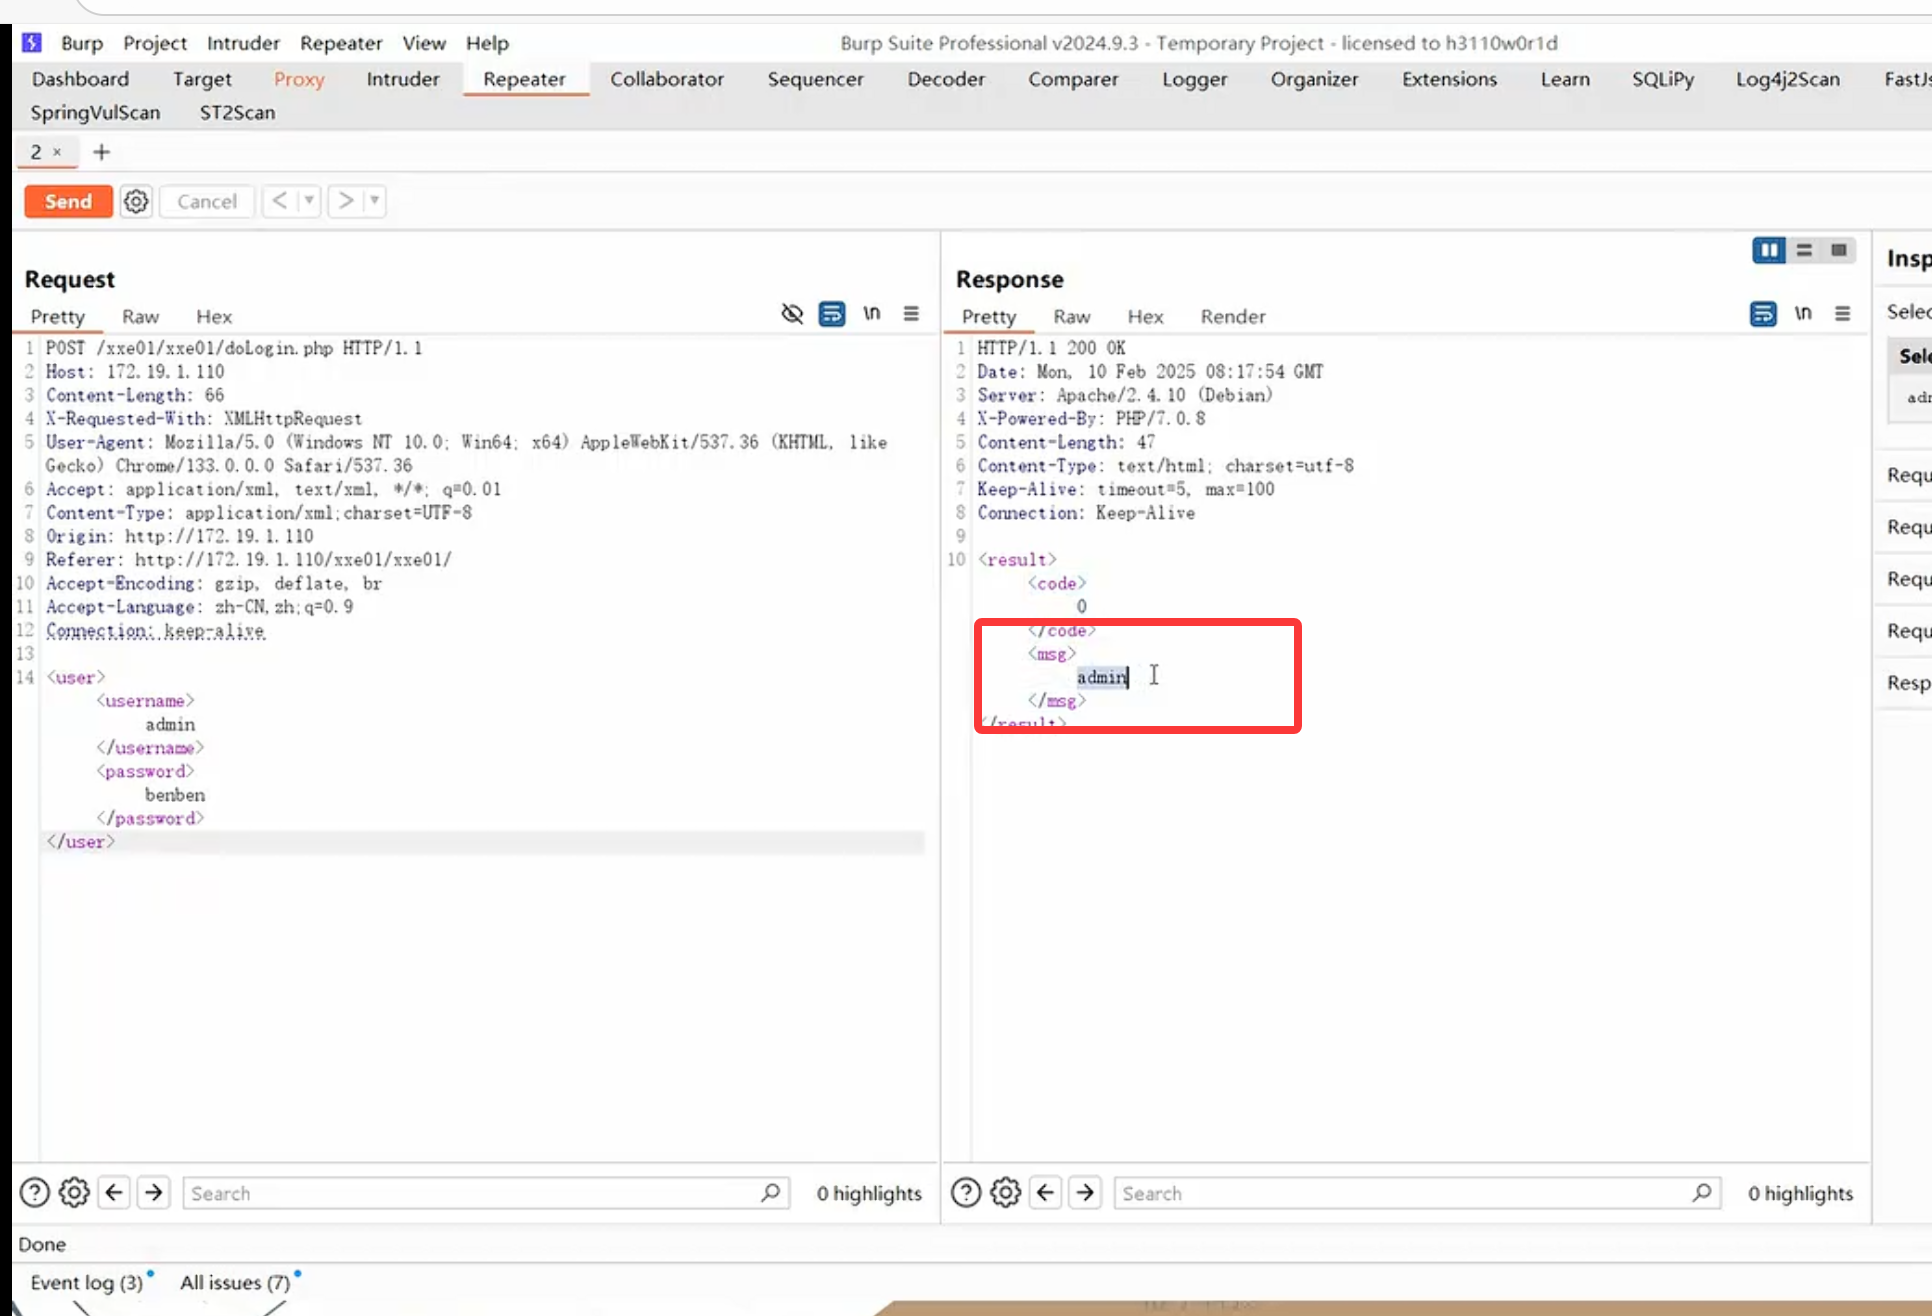Open the Response Render tab
Viewport: 1932px width, 1316px height.
[x=1232, y=316]
